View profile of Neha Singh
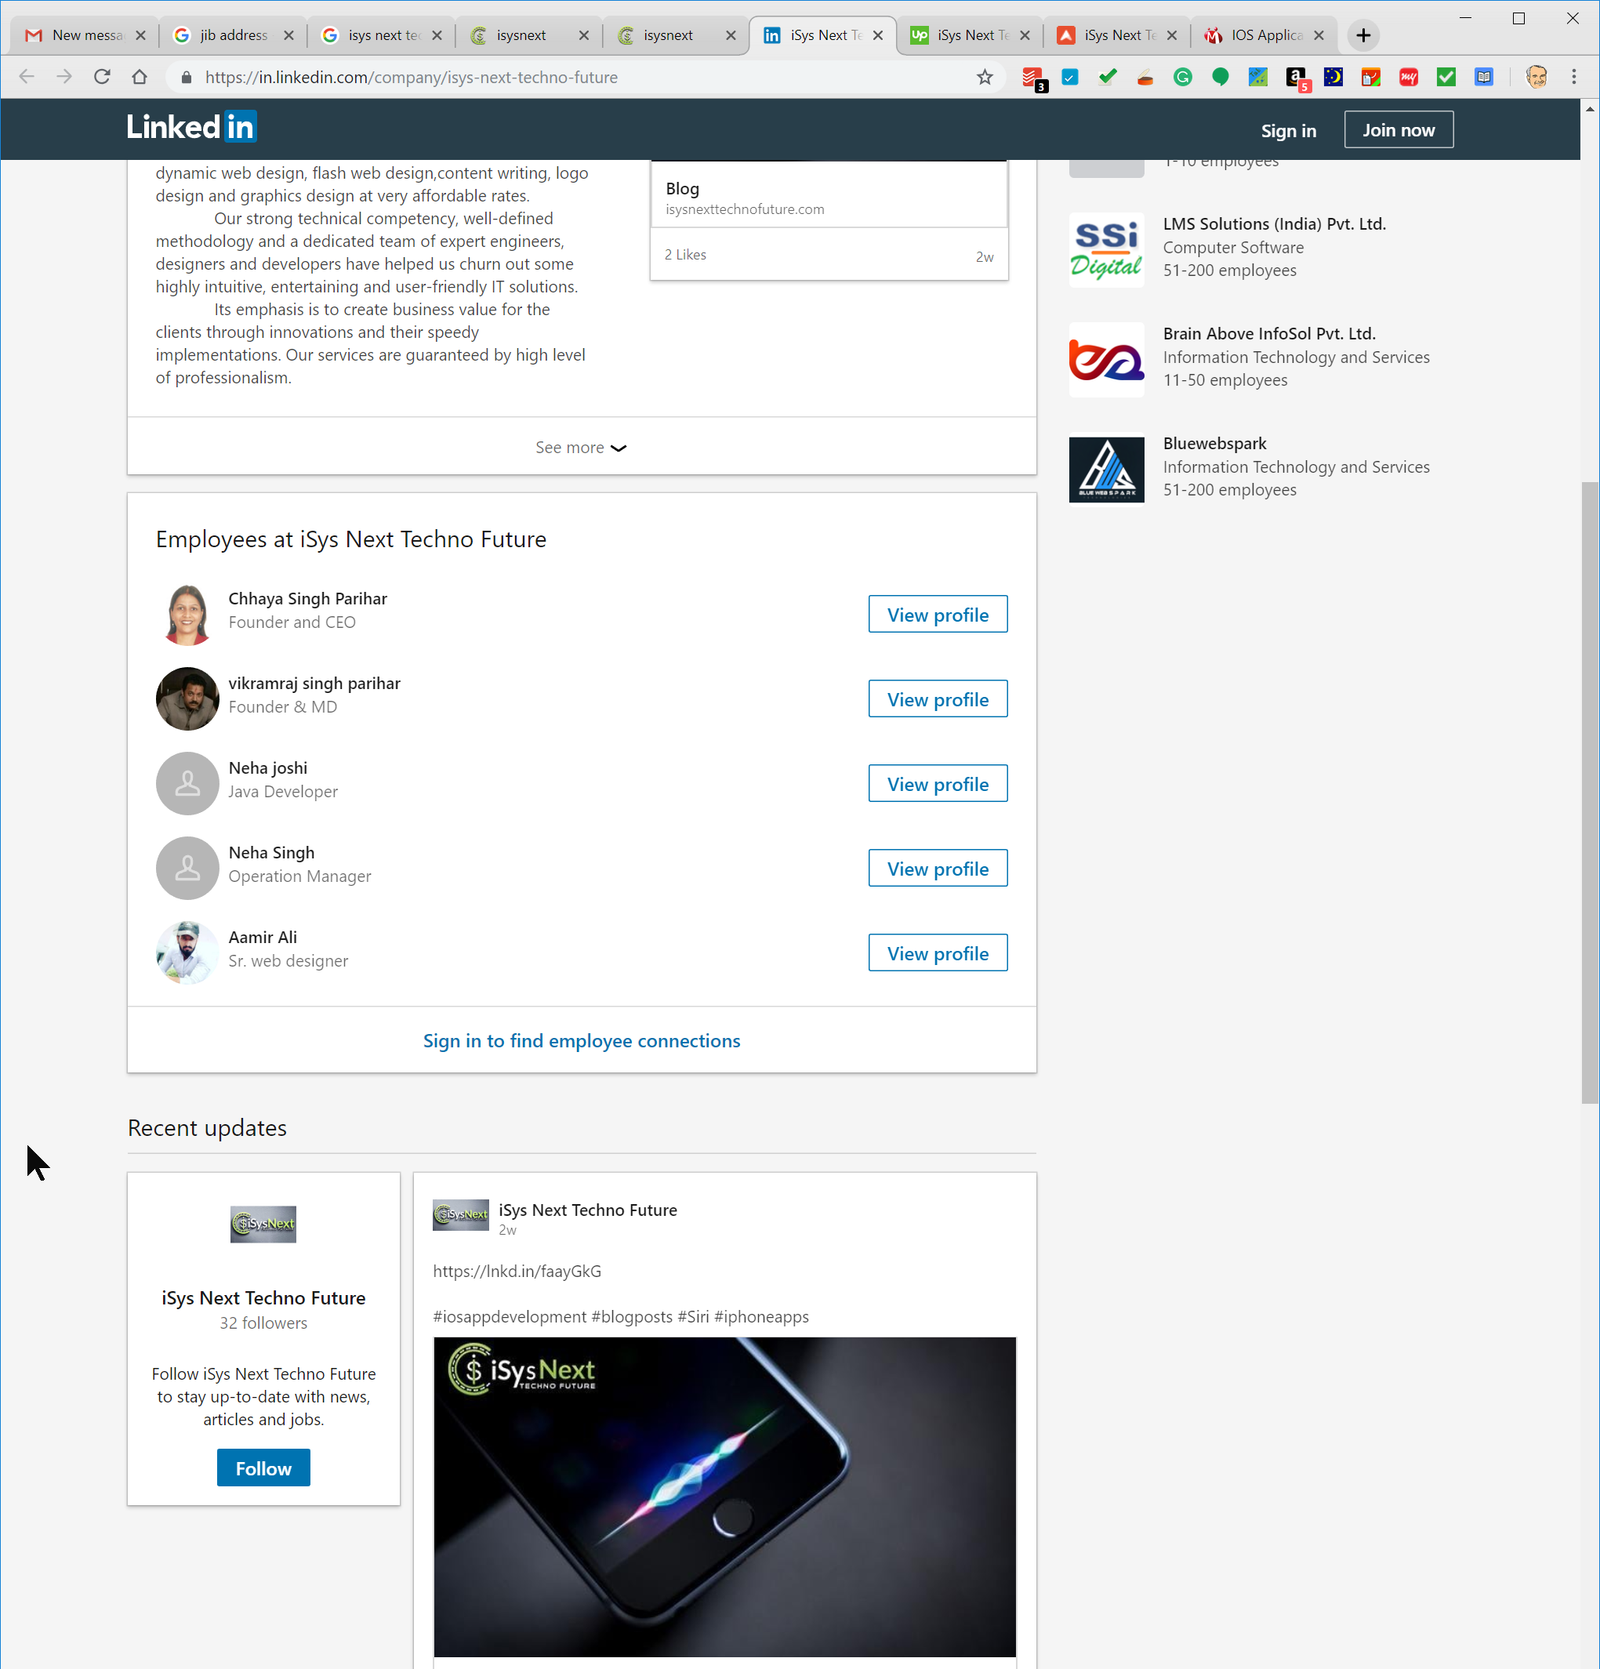Image resolution: width=1600 pixels, height=1669 pixels. 938,869
